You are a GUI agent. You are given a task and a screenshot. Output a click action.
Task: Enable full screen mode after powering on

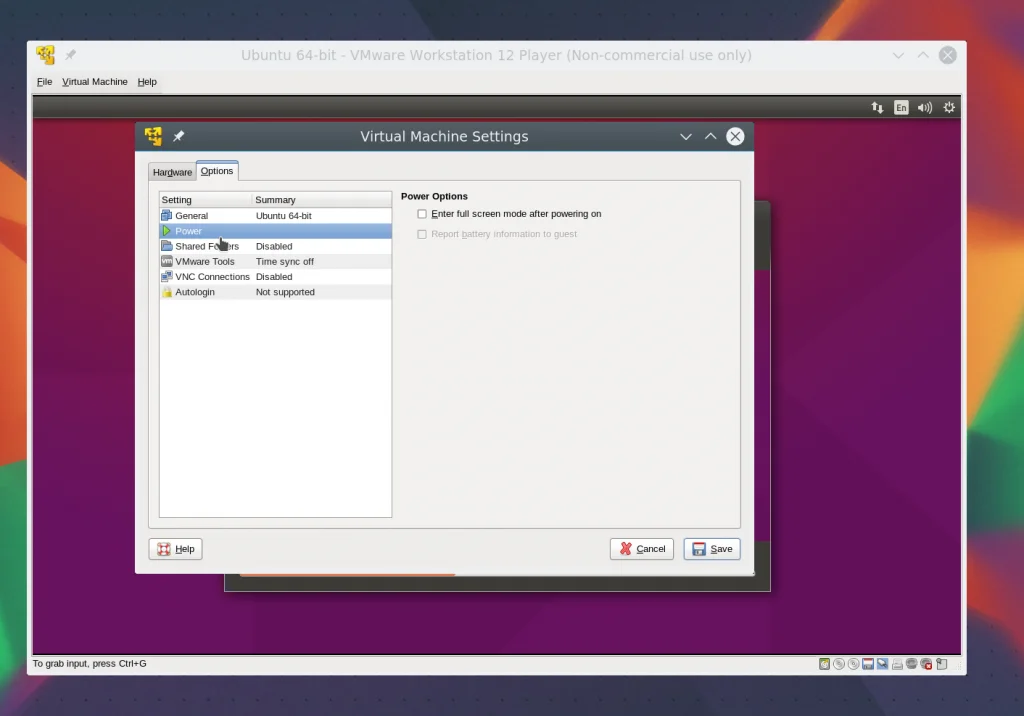point(422,214)
